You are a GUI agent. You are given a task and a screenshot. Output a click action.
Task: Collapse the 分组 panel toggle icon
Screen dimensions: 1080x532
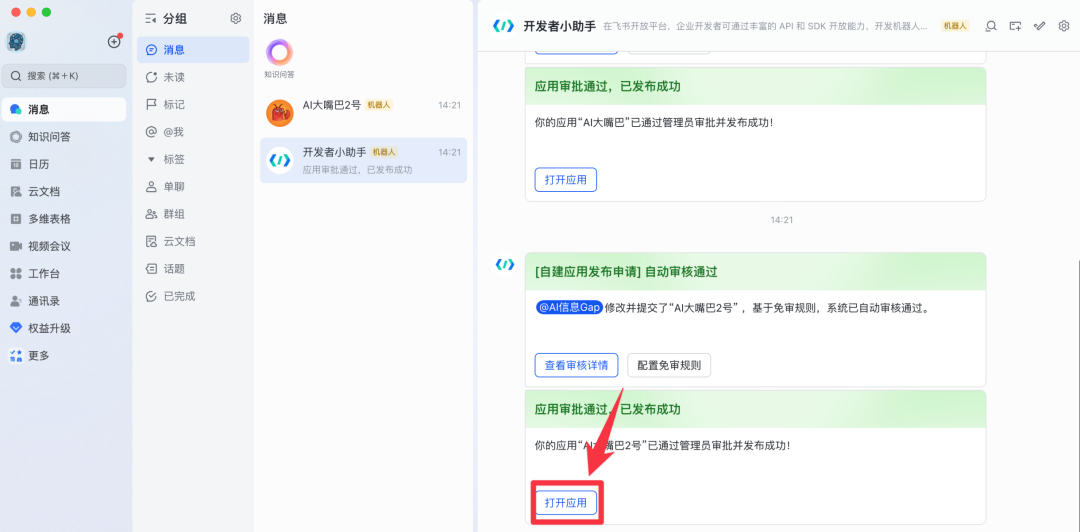click(x=151, y=18)
